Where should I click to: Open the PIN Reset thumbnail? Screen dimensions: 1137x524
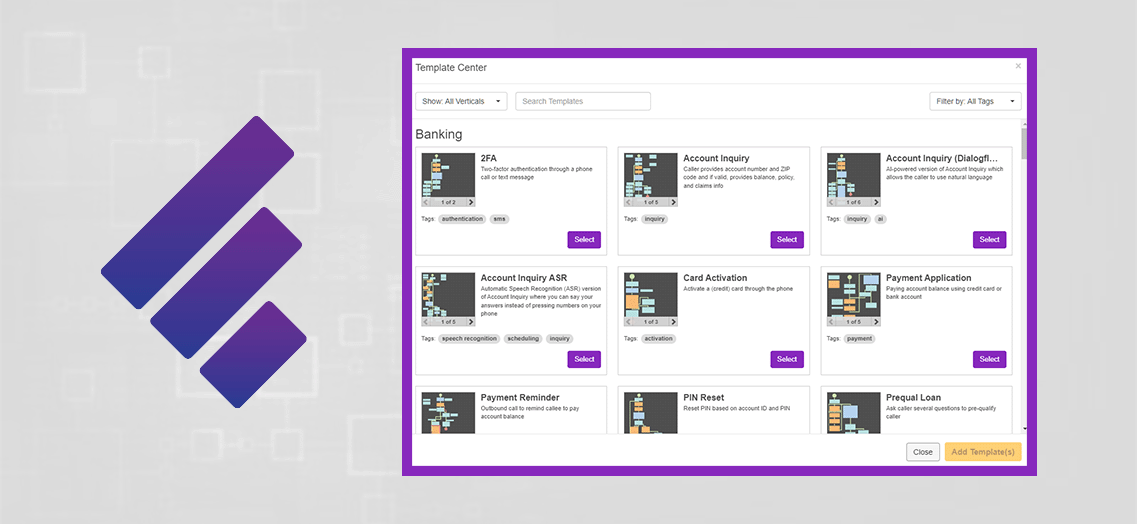click(651, 412)
